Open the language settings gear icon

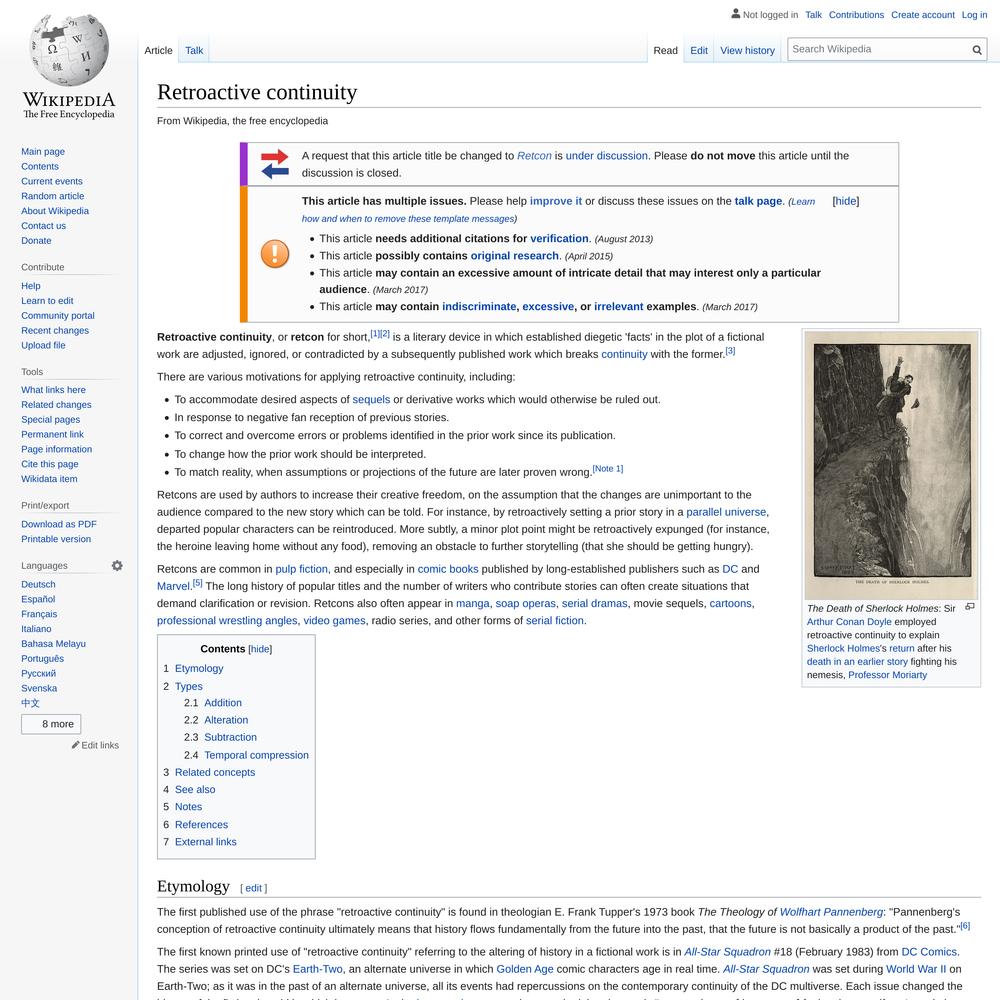coord(117,566)
